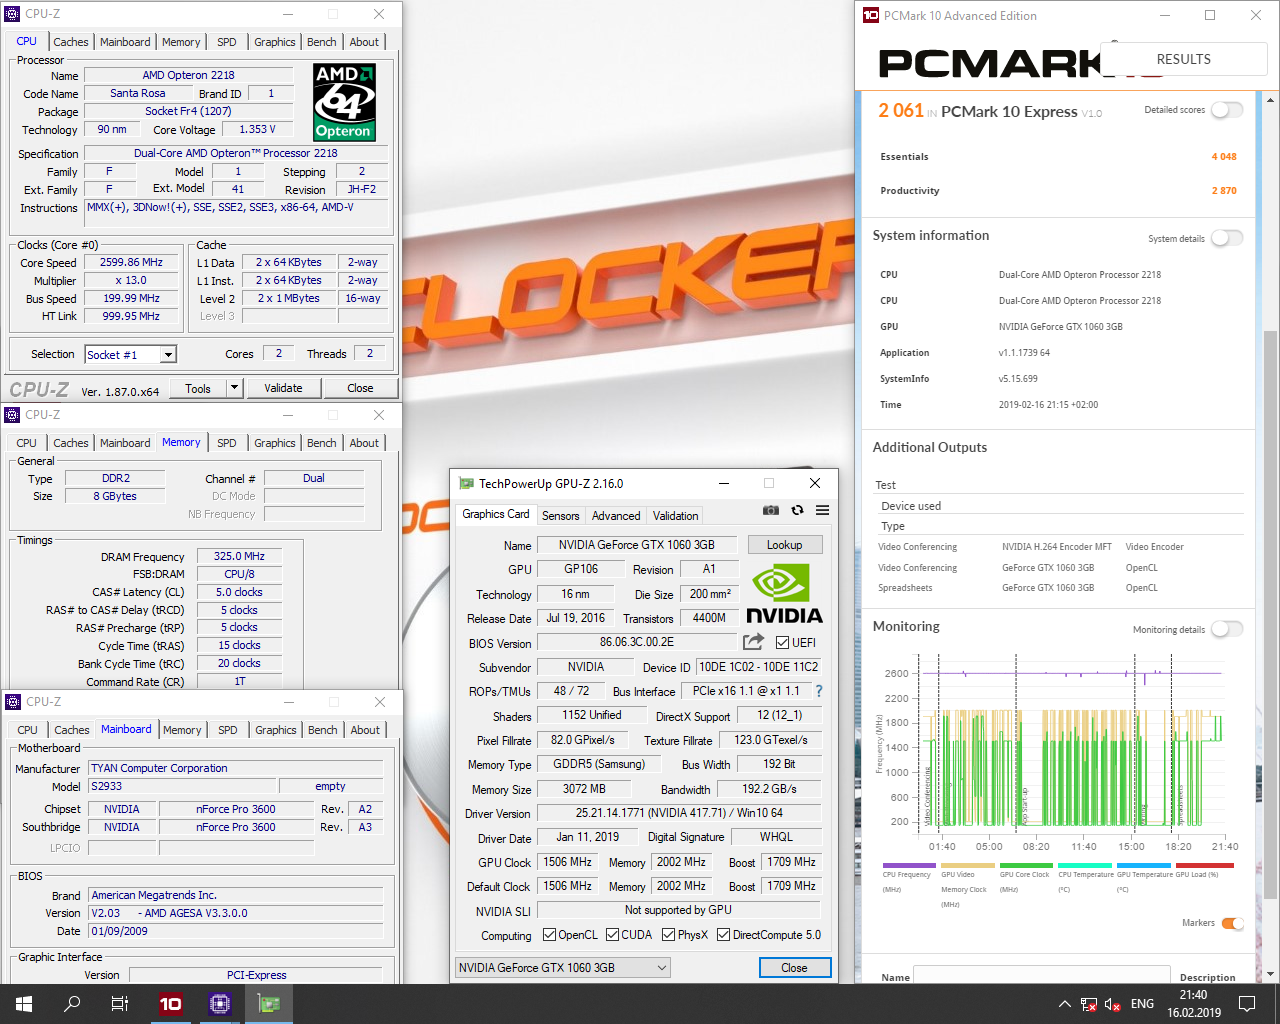
Task: Click the Productivity score 2 870
Action: [1224, 191]
